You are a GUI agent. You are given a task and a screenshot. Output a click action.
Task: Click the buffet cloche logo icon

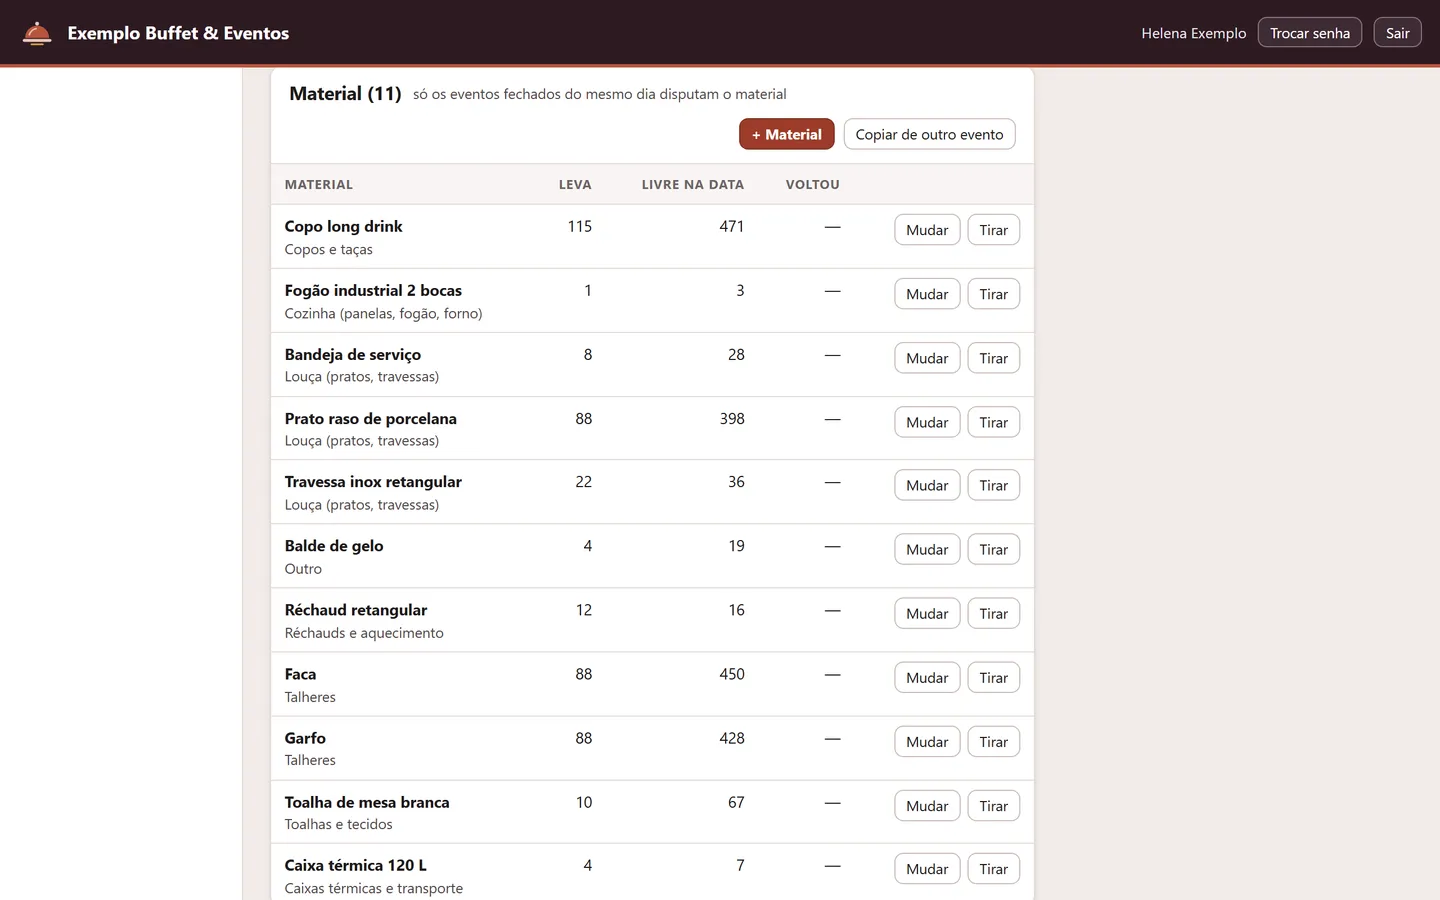[x=37, y=33]
